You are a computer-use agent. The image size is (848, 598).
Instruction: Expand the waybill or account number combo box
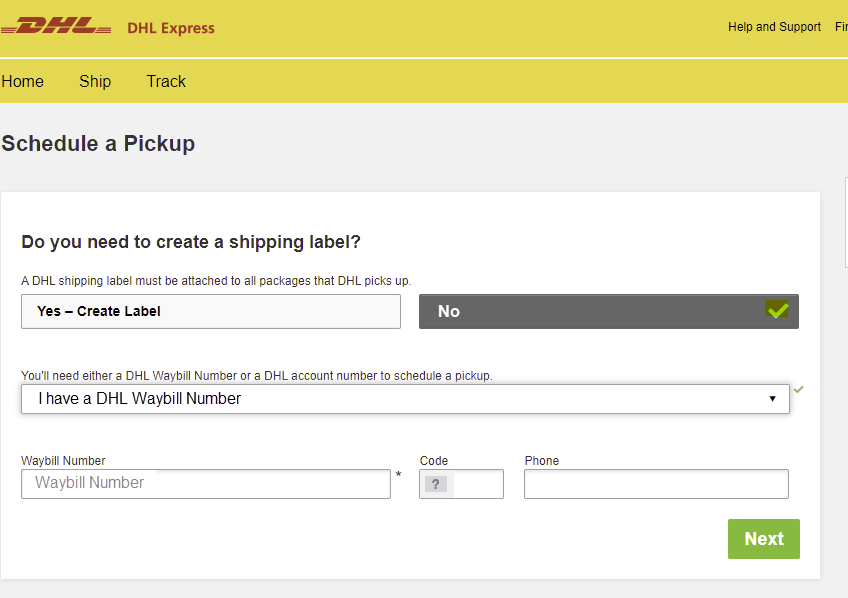(405, 398)
